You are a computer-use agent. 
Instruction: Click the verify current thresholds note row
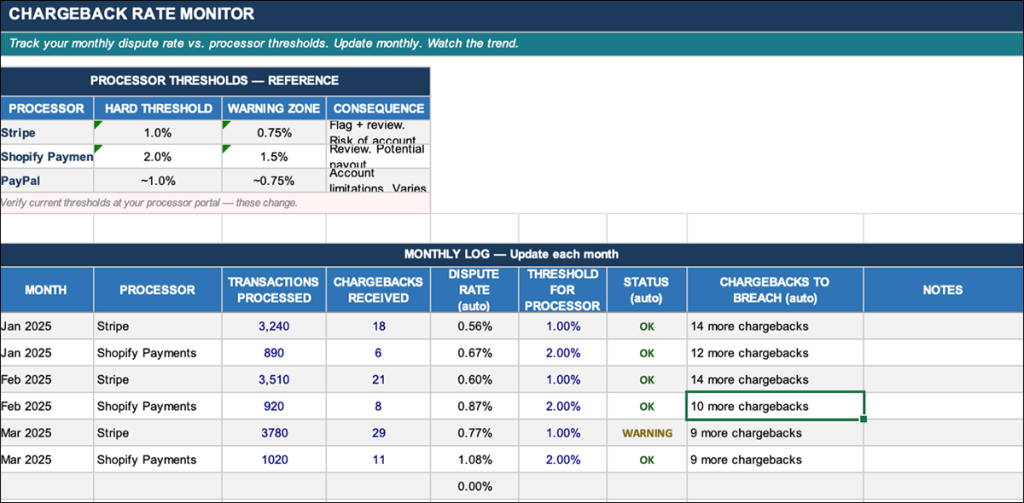tap(214, 203)
